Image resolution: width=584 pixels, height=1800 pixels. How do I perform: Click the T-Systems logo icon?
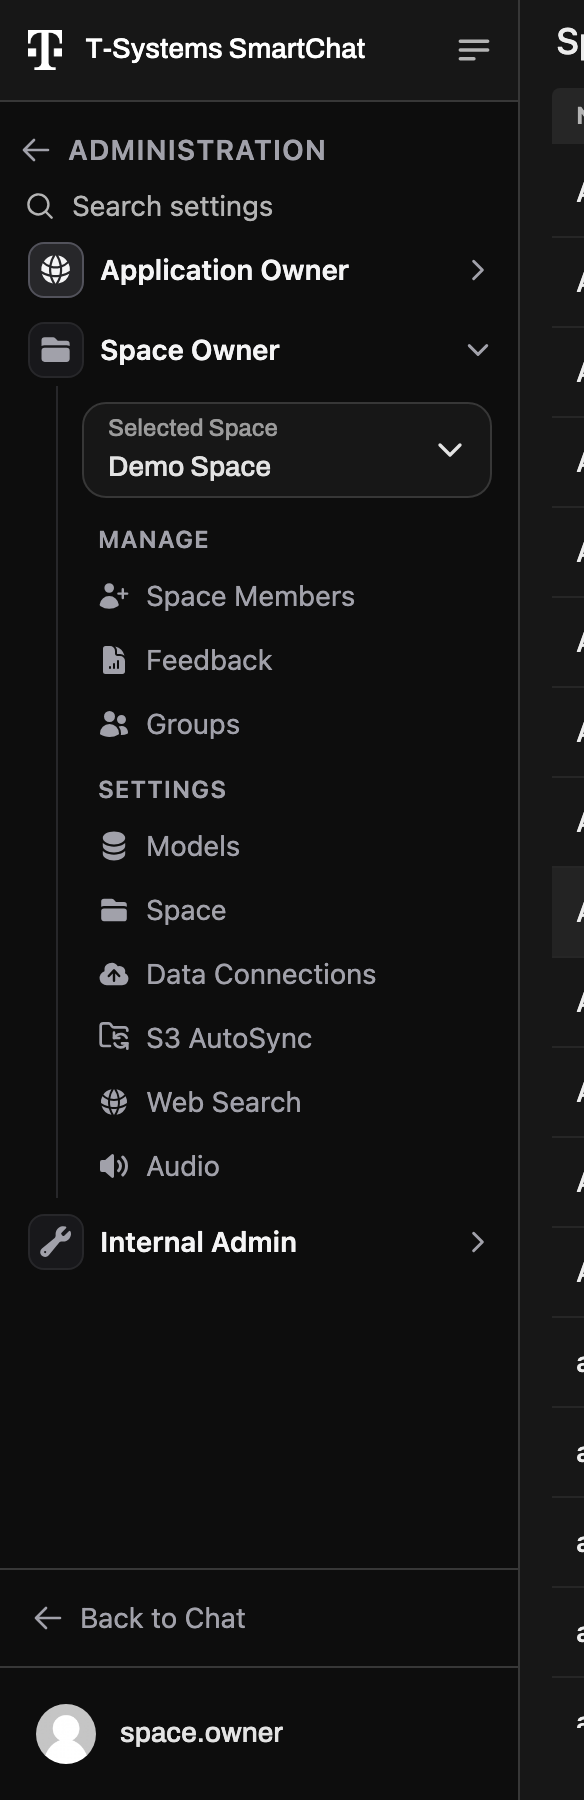45,49
